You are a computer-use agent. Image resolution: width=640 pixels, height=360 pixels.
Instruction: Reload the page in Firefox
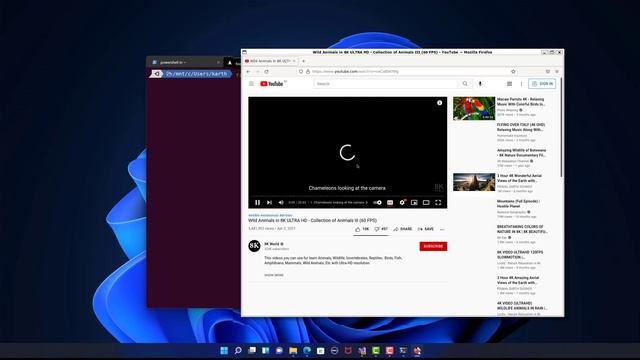[x=267, y=71]
